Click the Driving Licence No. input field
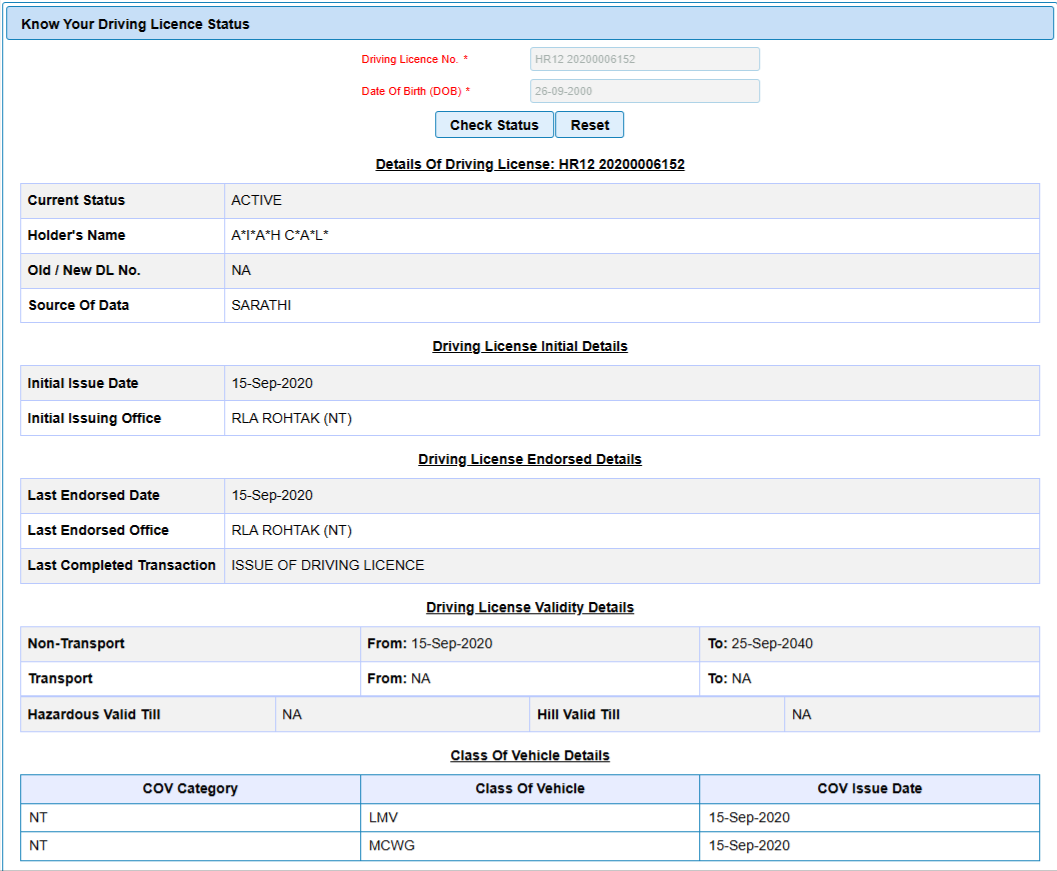This screenshot has height=871, width=1057. (x=644, y=59)
